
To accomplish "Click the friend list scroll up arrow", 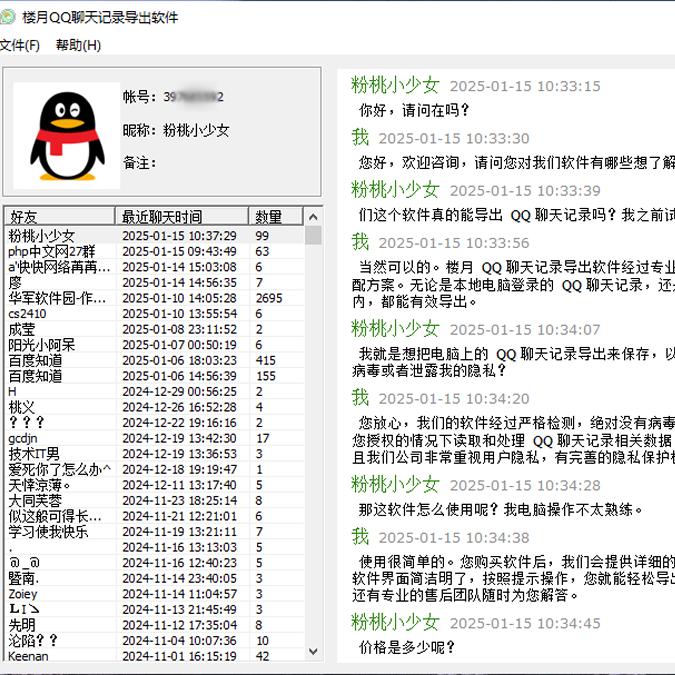I will pyautogui.click(x=313, y=217).
